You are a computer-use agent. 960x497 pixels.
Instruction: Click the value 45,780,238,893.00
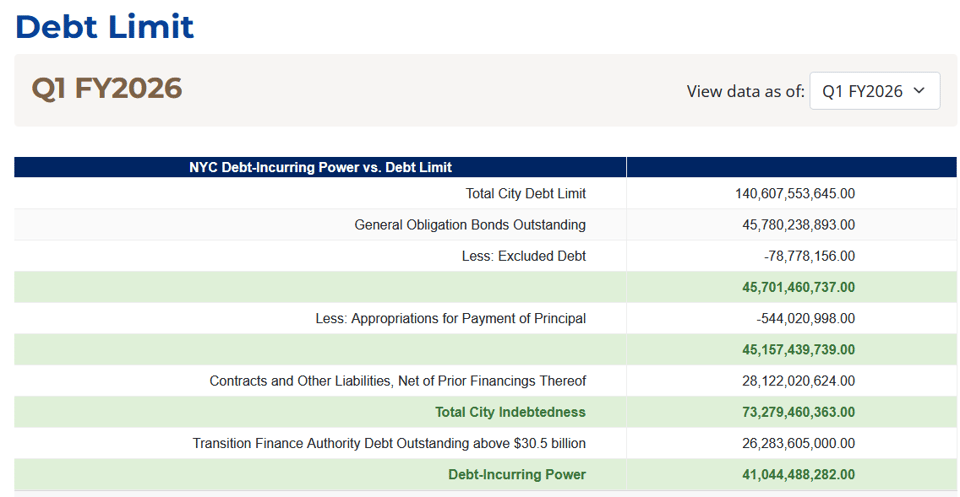799,225
